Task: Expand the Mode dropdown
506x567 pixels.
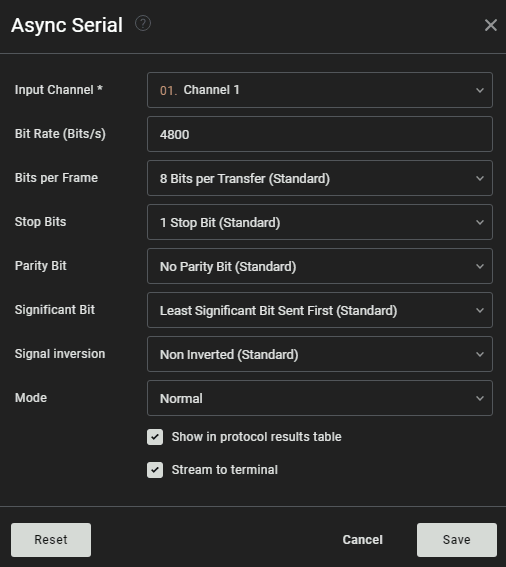Action: coord(320,398)
